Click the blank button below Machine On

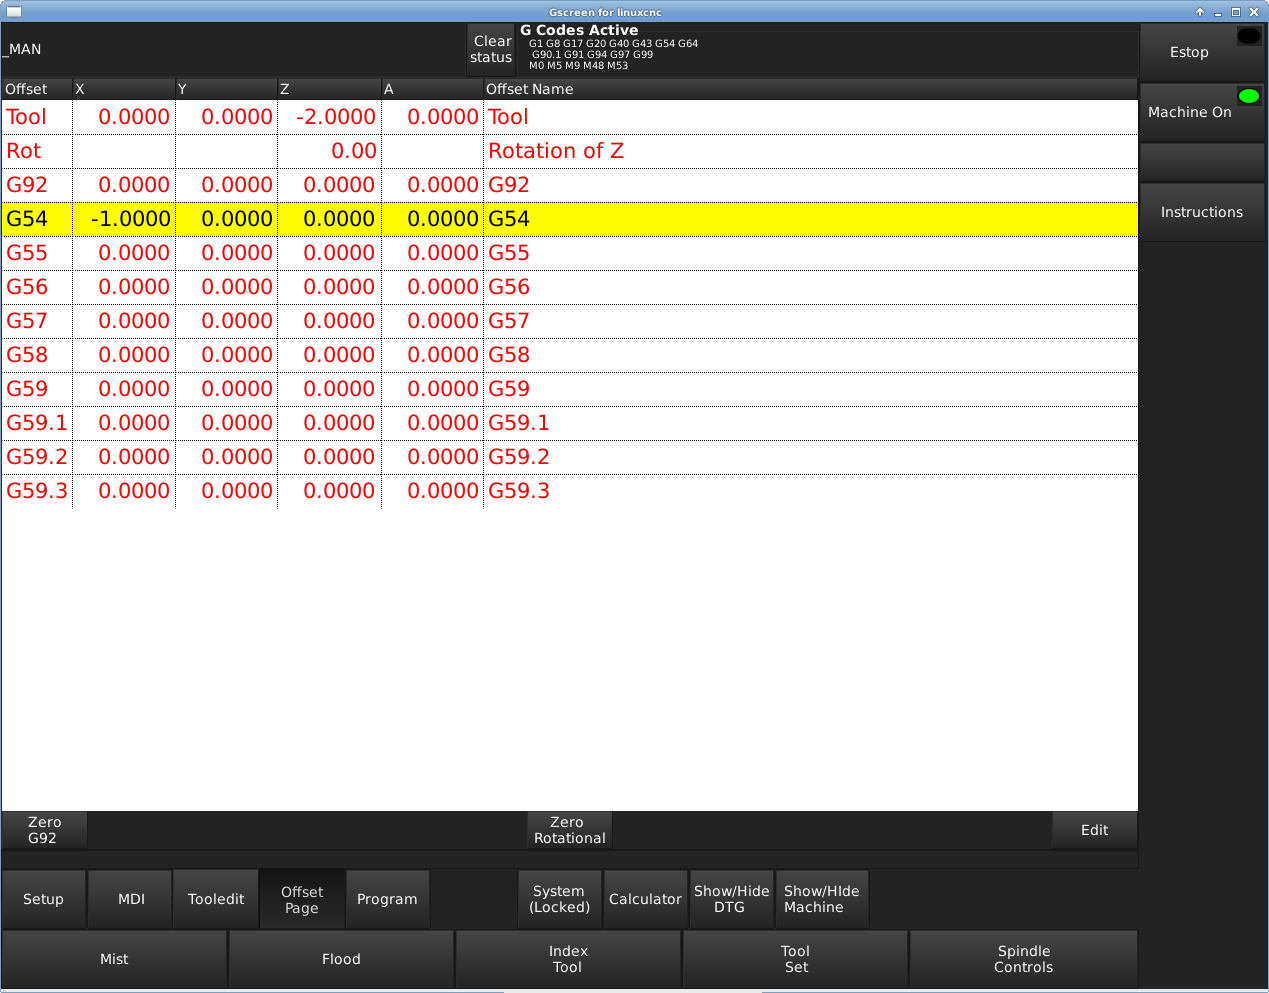(x=1202, y=162)
